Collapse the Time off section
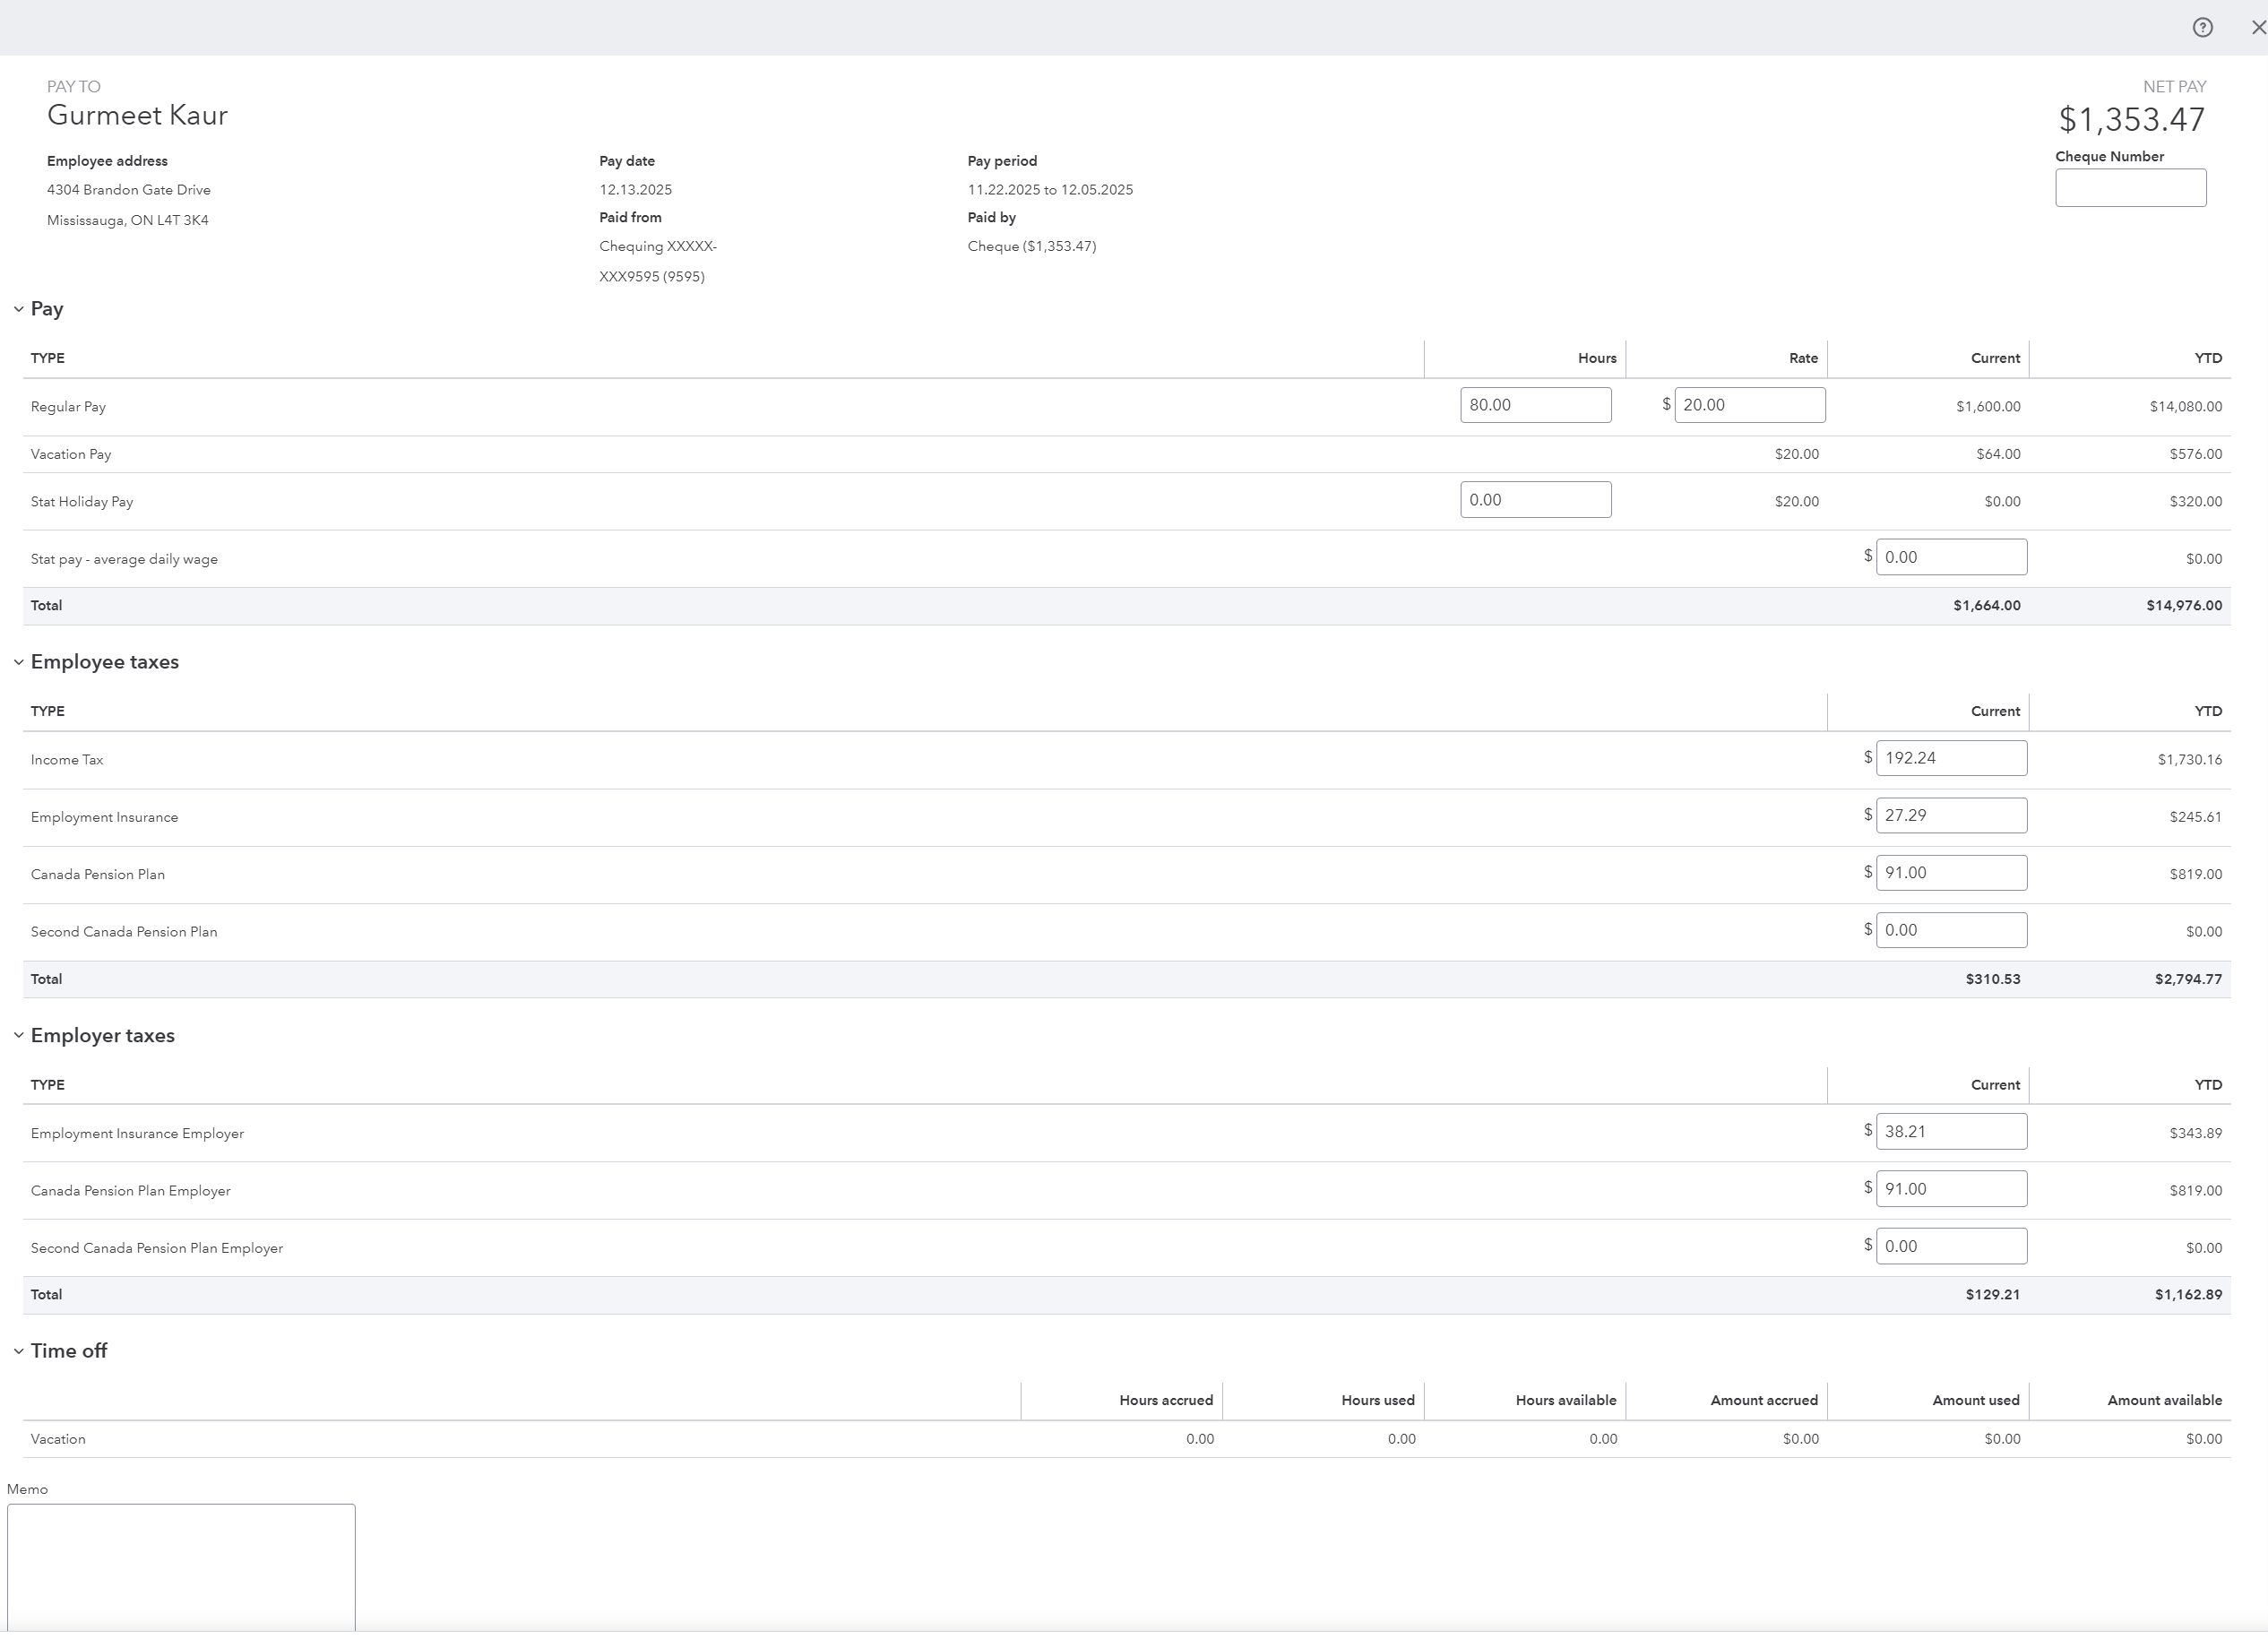The height and width of the screenshot is (1639, 2268). pos(18,1351)
